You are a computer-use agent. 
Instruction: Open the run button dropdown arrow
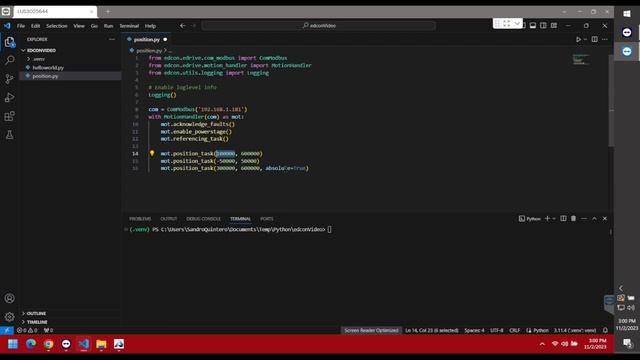click(x=585, y=40)
